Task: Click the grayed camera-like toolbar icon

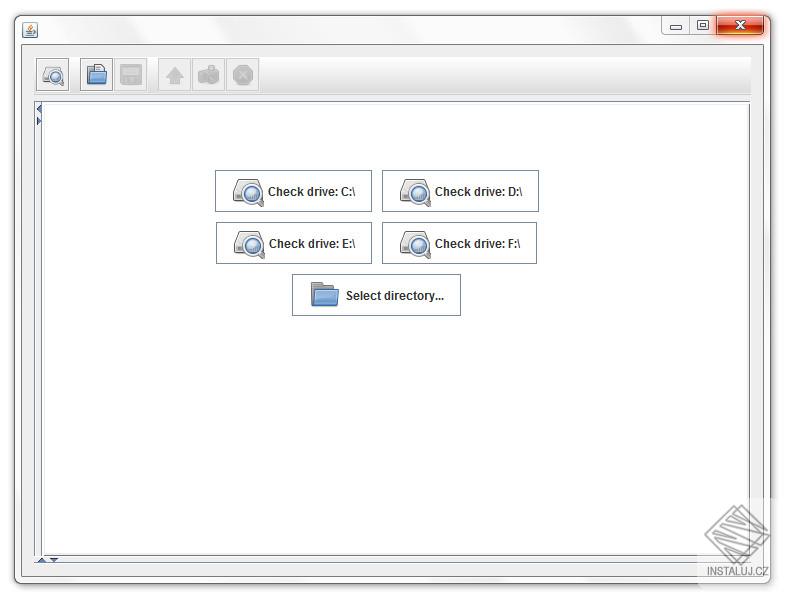Action: 209,75
